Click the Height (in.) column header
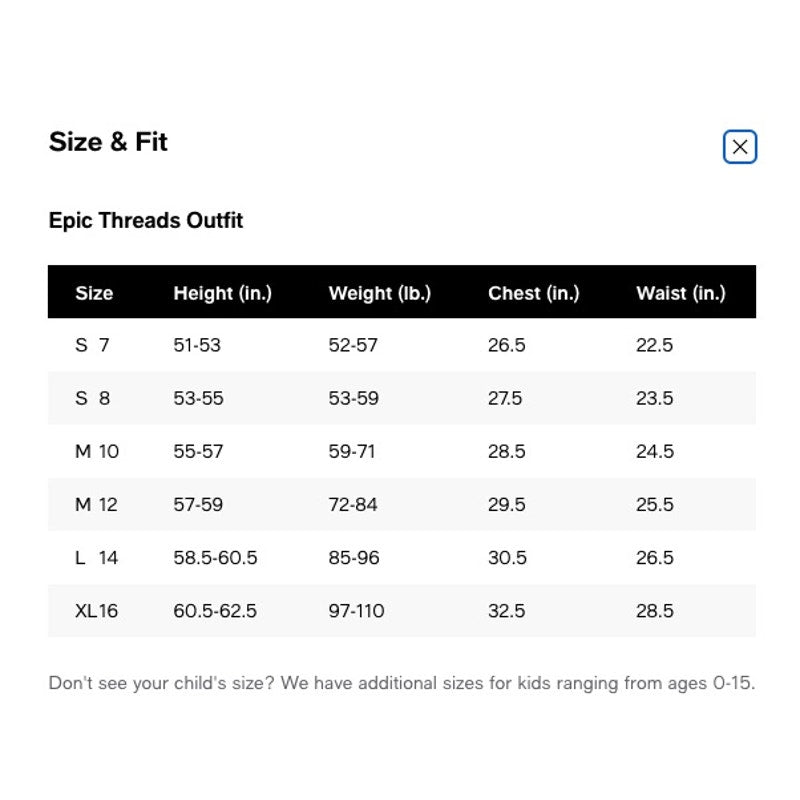The height and width of the screenshot is (800, 800). pos(222,293)
